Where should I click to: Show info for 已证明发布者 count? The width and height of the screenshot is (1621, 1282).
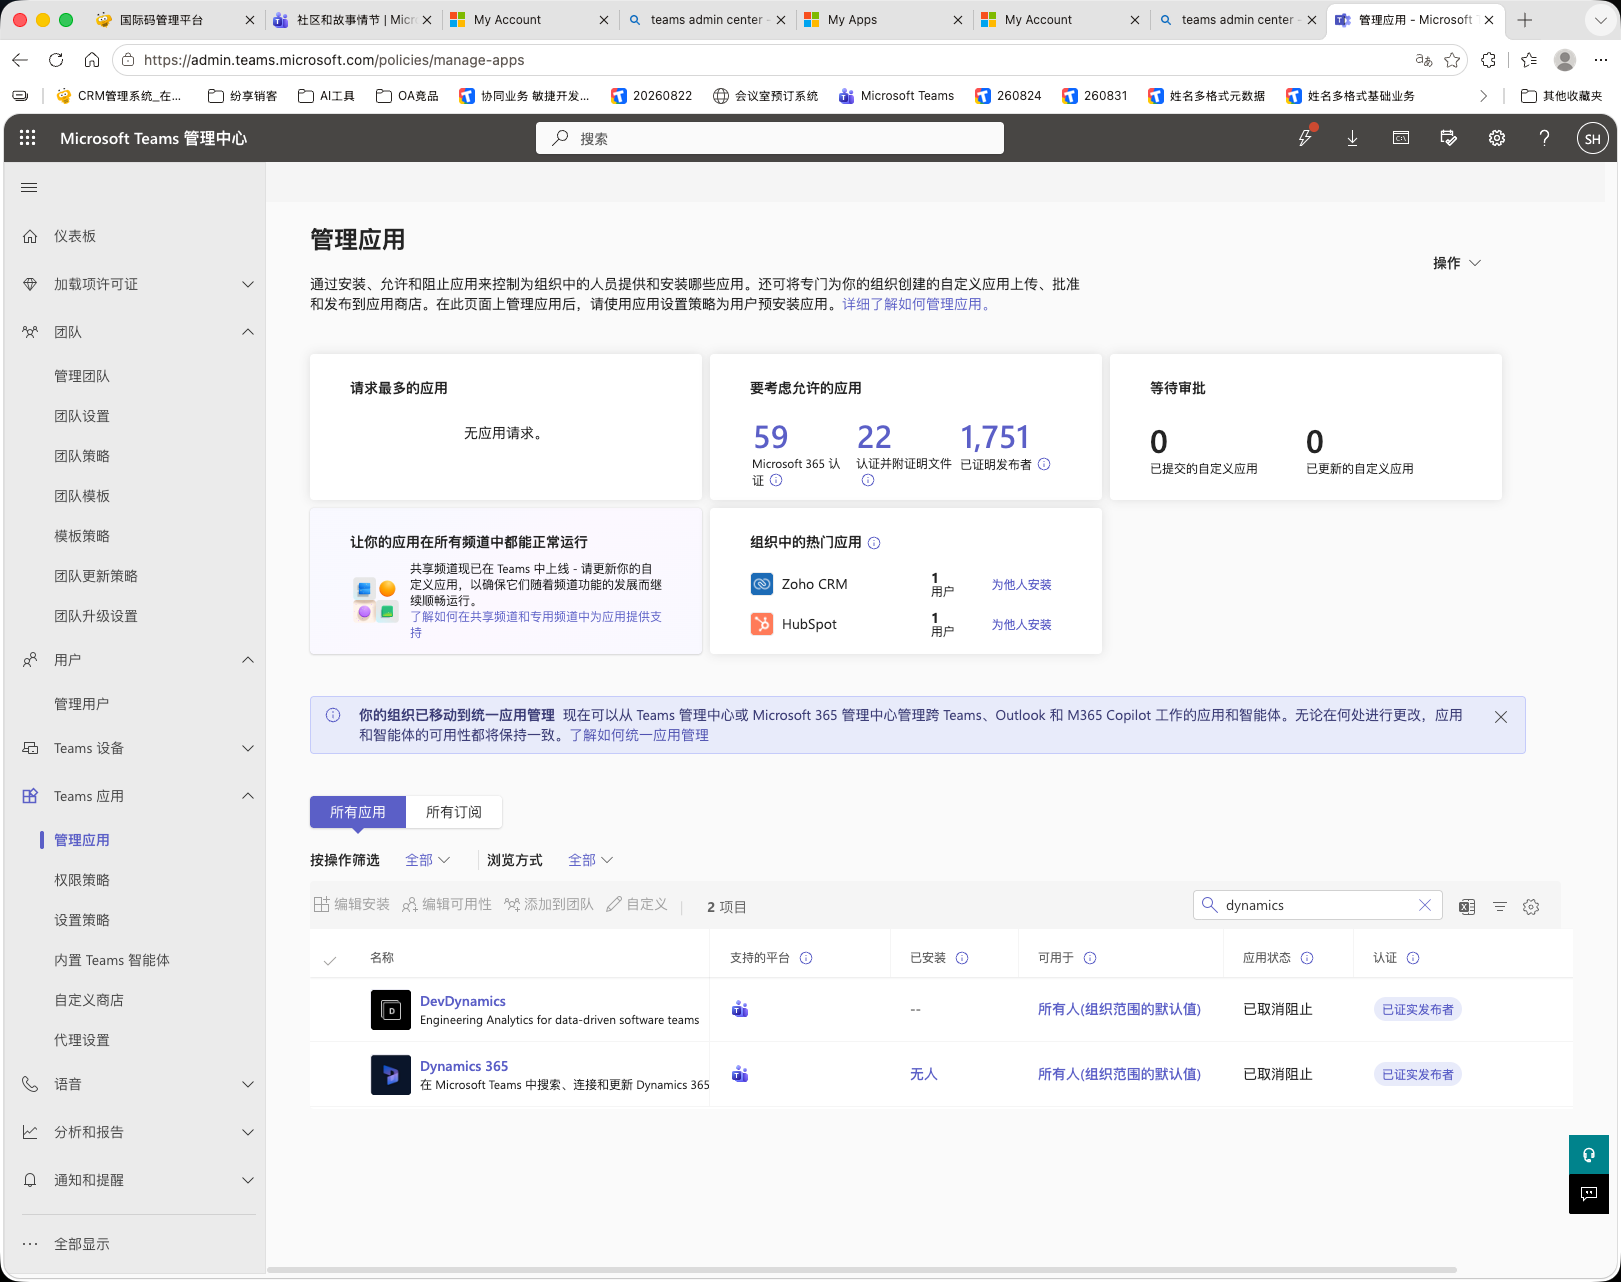tap(1044, 464)
